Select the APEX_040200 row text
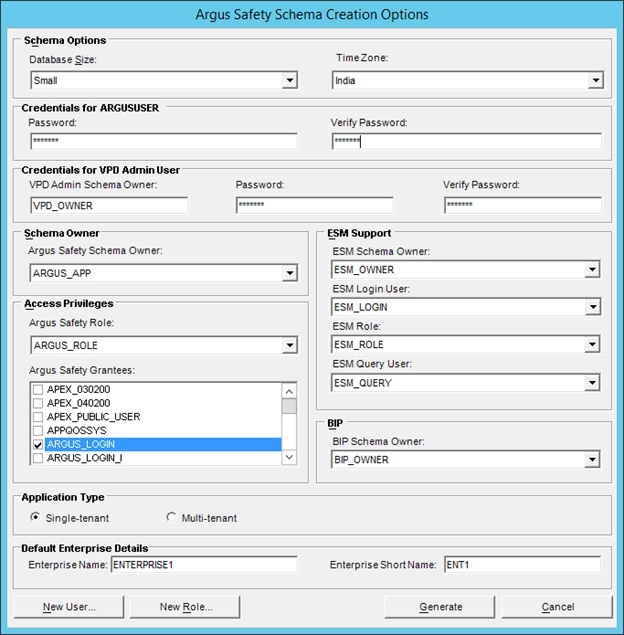The image size is (624, 635). [x=79, y=403]
